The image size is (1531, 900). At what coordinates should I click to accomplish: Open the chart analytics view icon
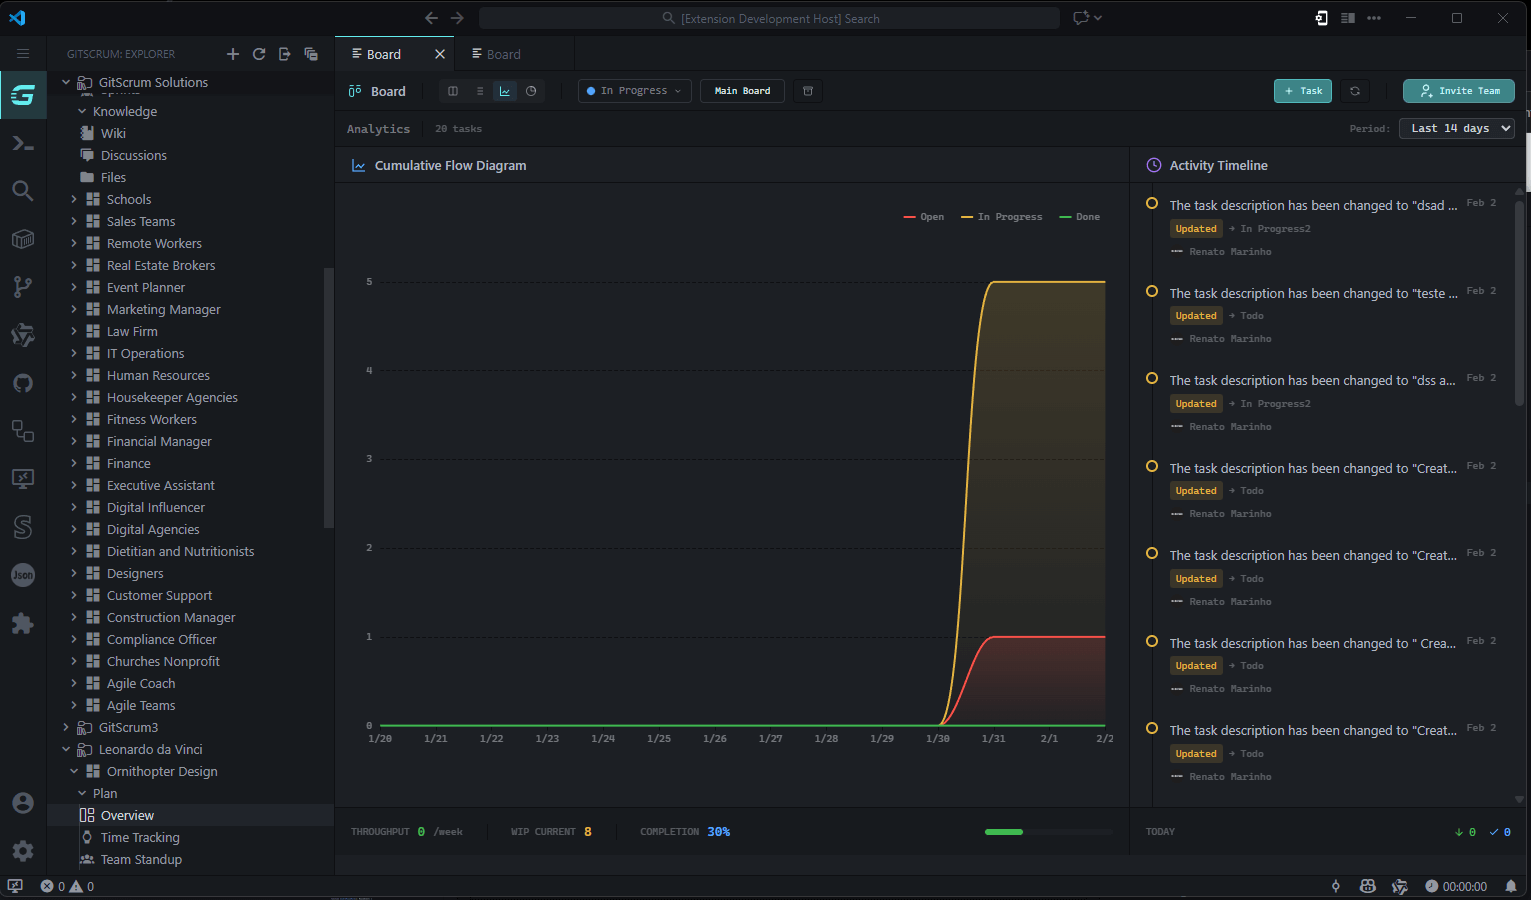pyautogui.click(x=505, y=91)
